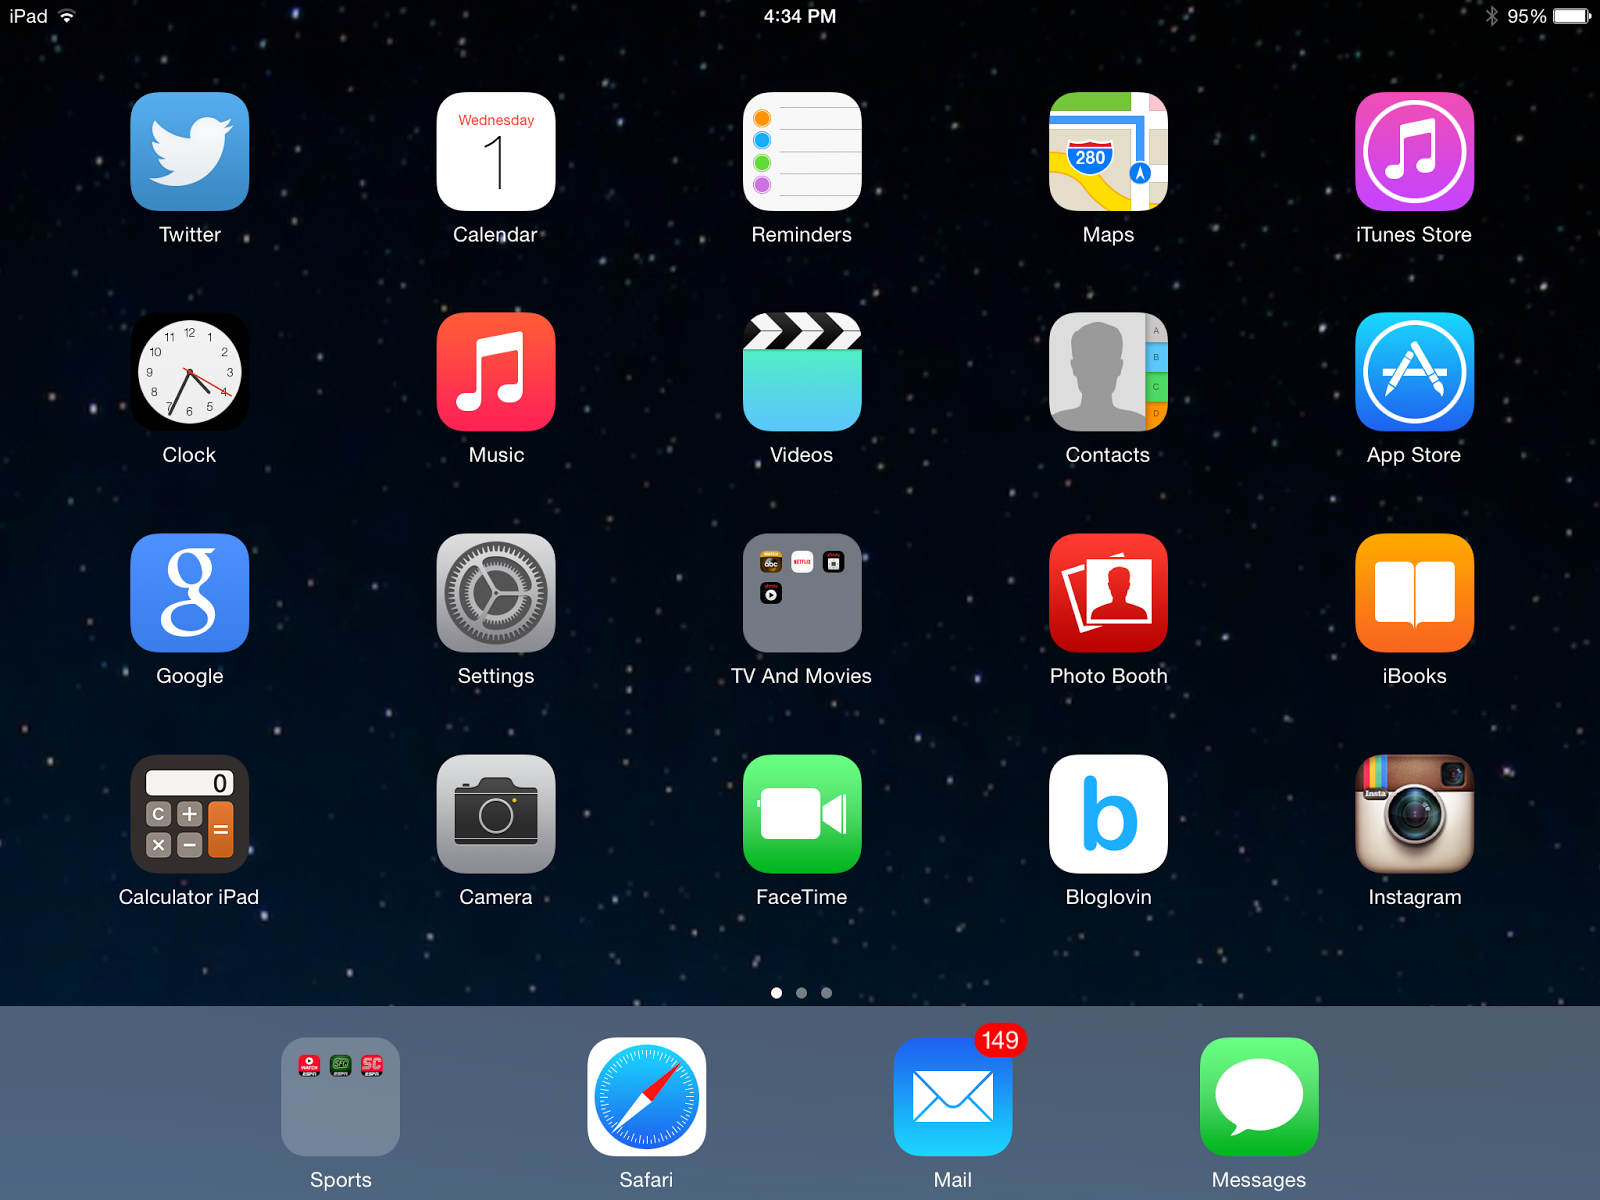Tap the Mail badge showing 149
Screen dimensions: 1600x1200
tap(1000, 1040)
